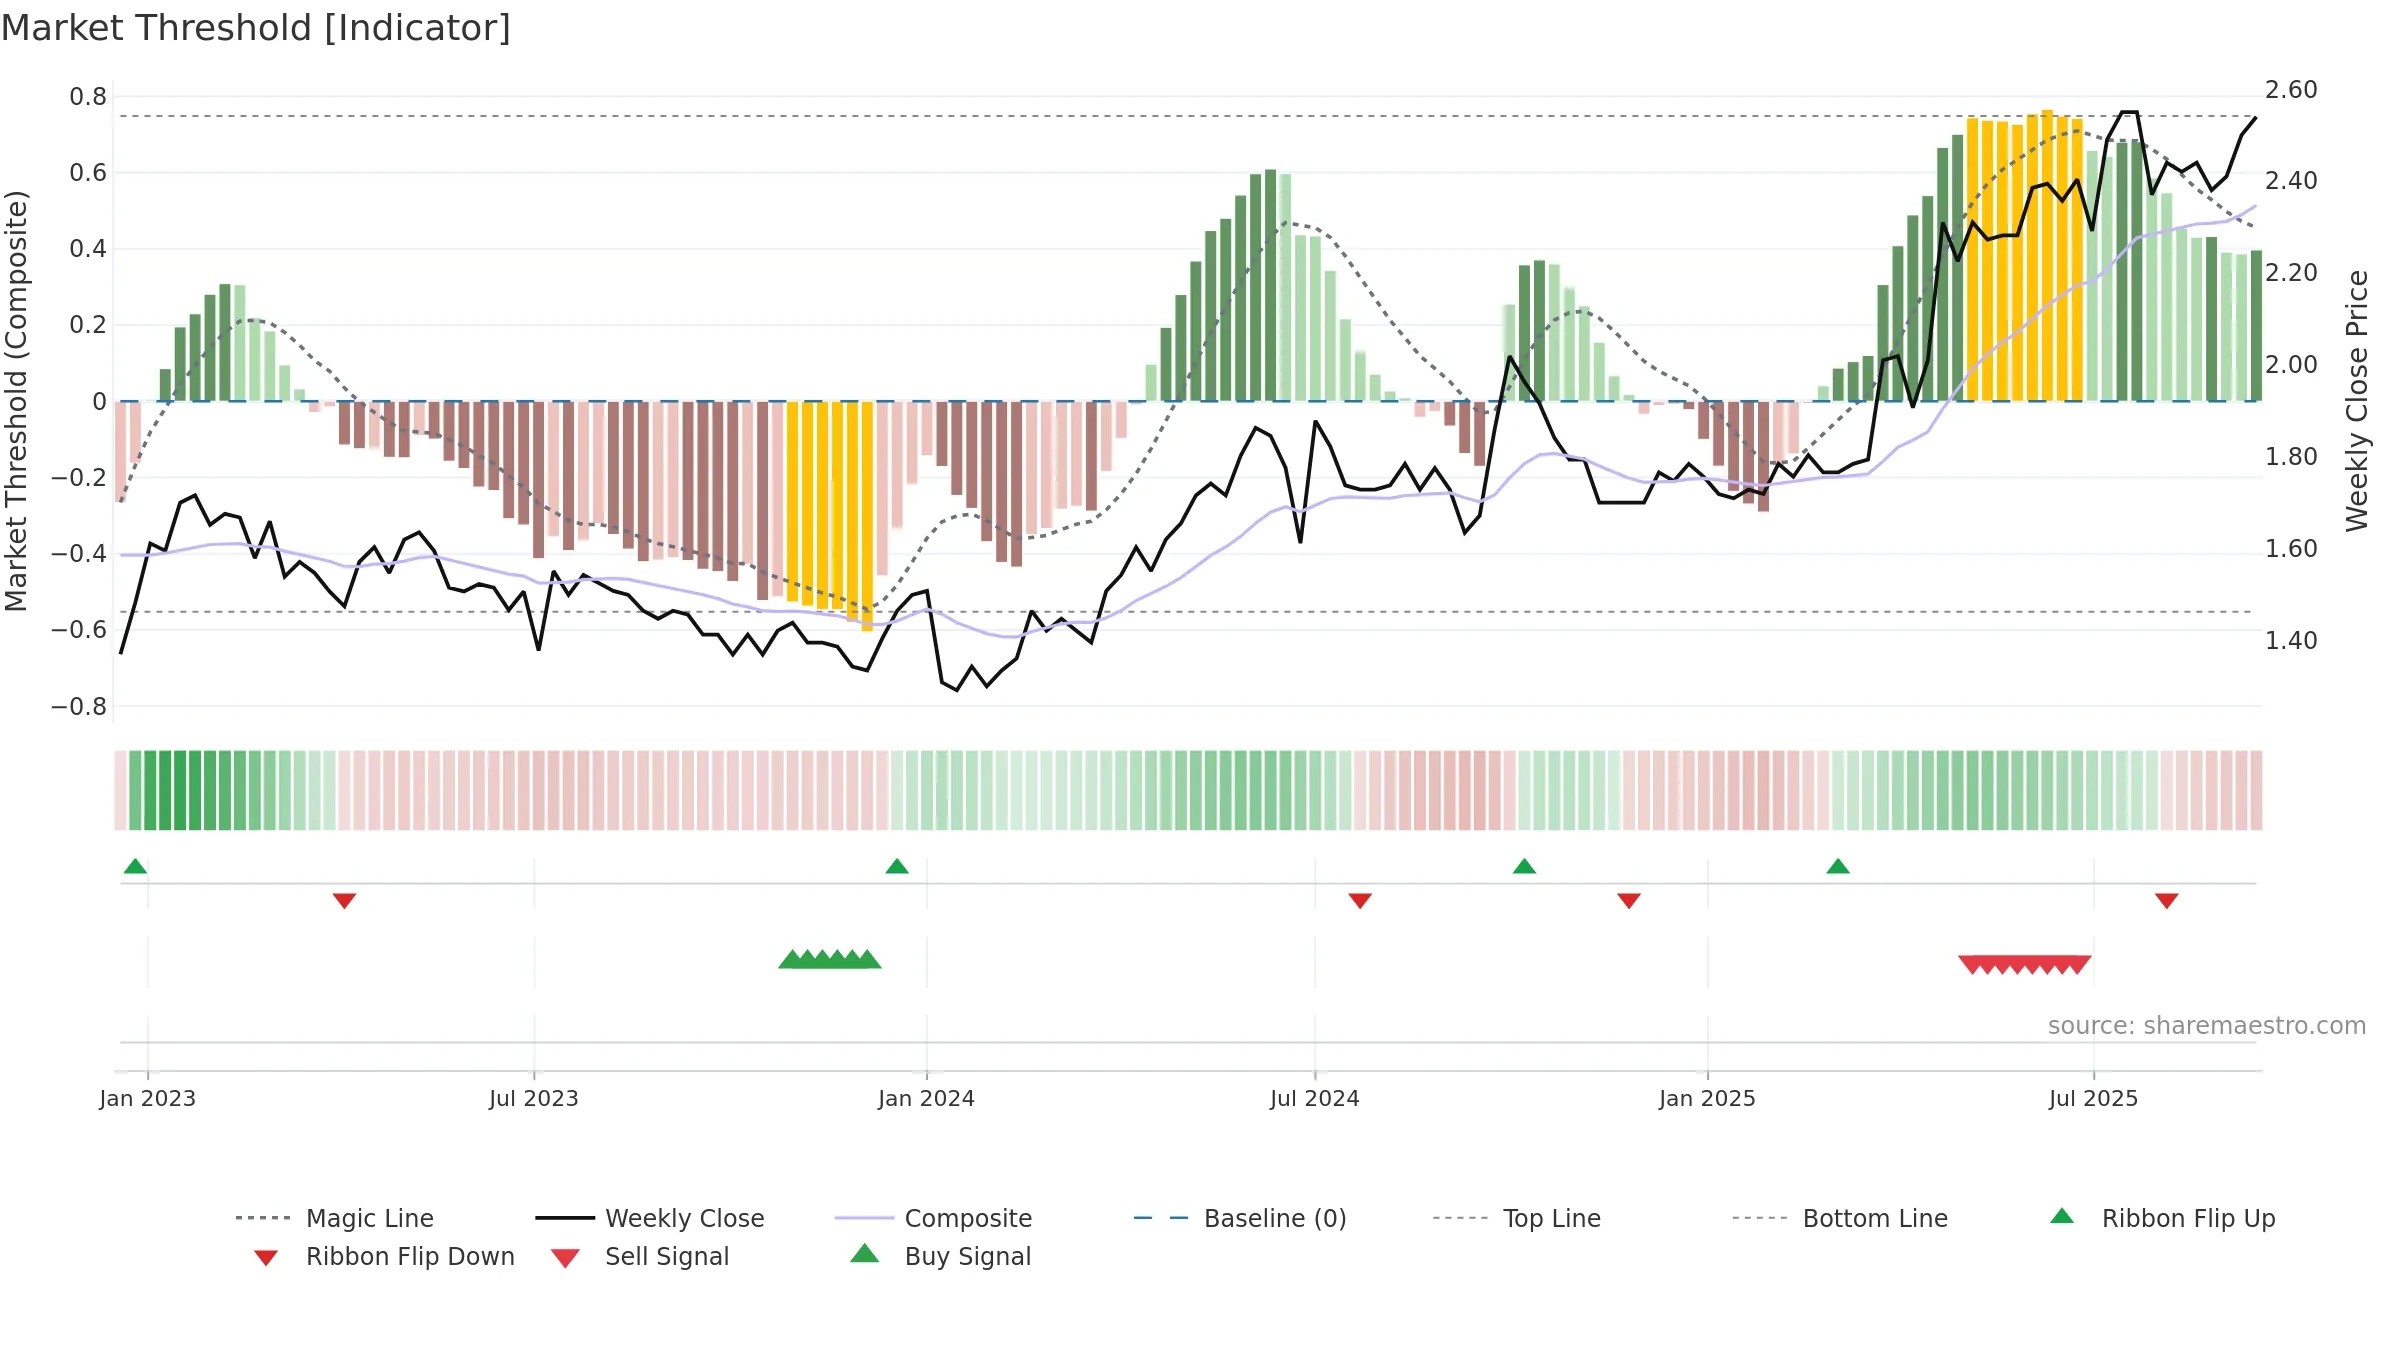2400x1350 pixels.
Task: Toggle the Top Line legend entry
Action: [1516, 1218]
